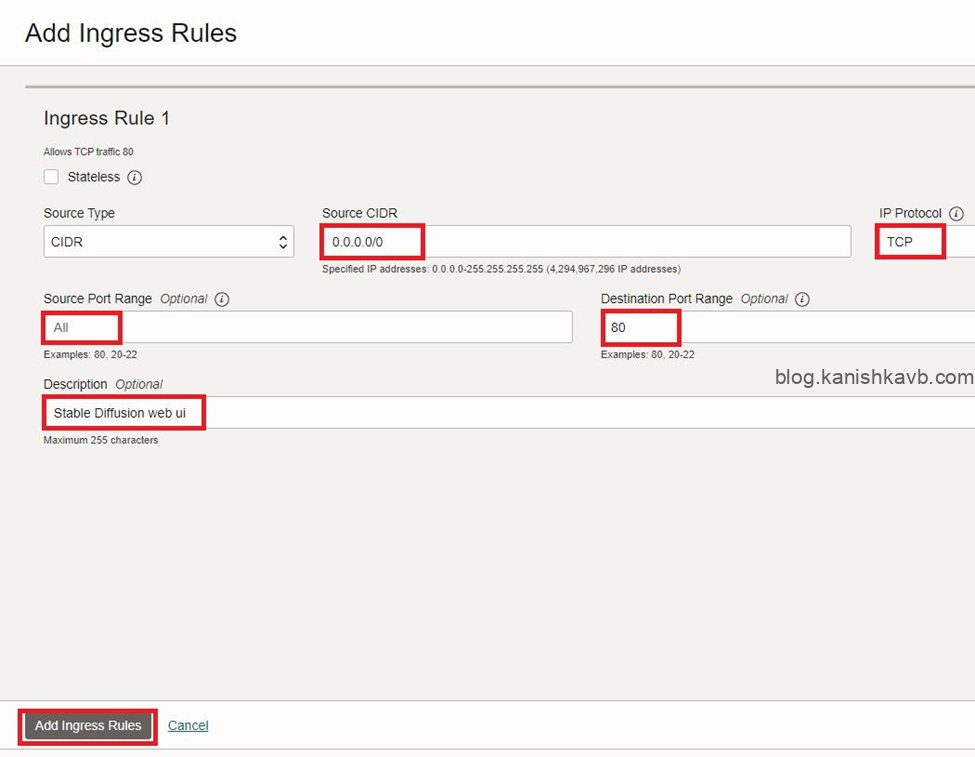Click the Cancel link
975x757 pixels.
[188, 726]
